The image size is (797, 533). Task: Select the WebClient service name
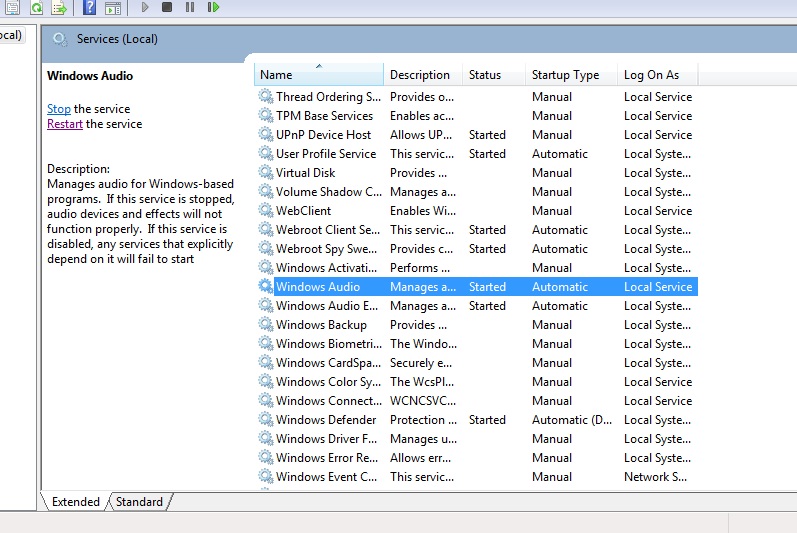click(x=303, y=211)
